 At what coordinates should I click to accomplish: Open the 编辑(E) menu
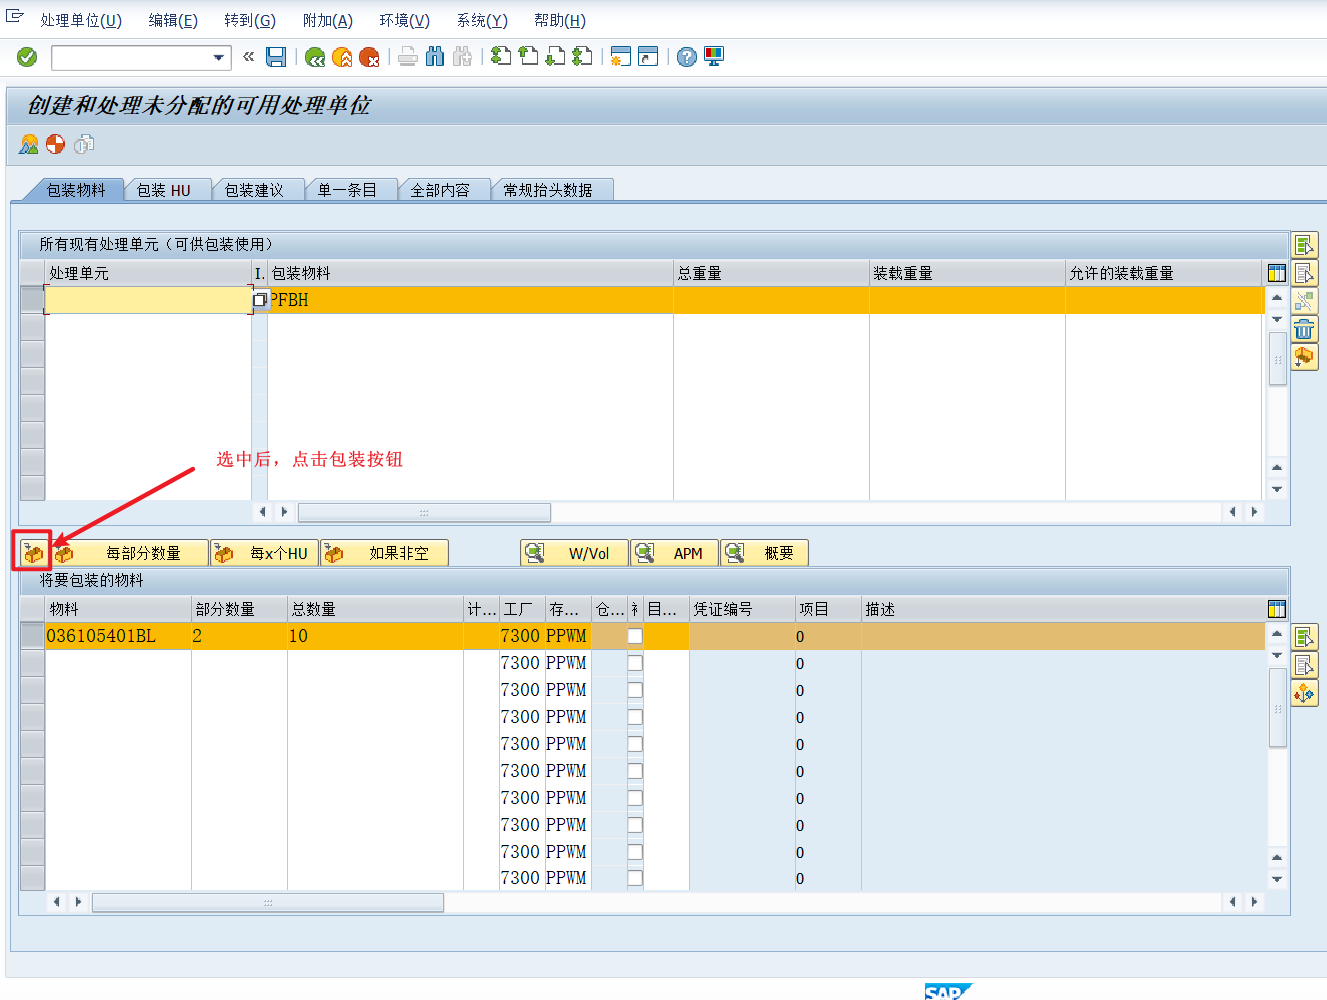click(x=173, y=21)
